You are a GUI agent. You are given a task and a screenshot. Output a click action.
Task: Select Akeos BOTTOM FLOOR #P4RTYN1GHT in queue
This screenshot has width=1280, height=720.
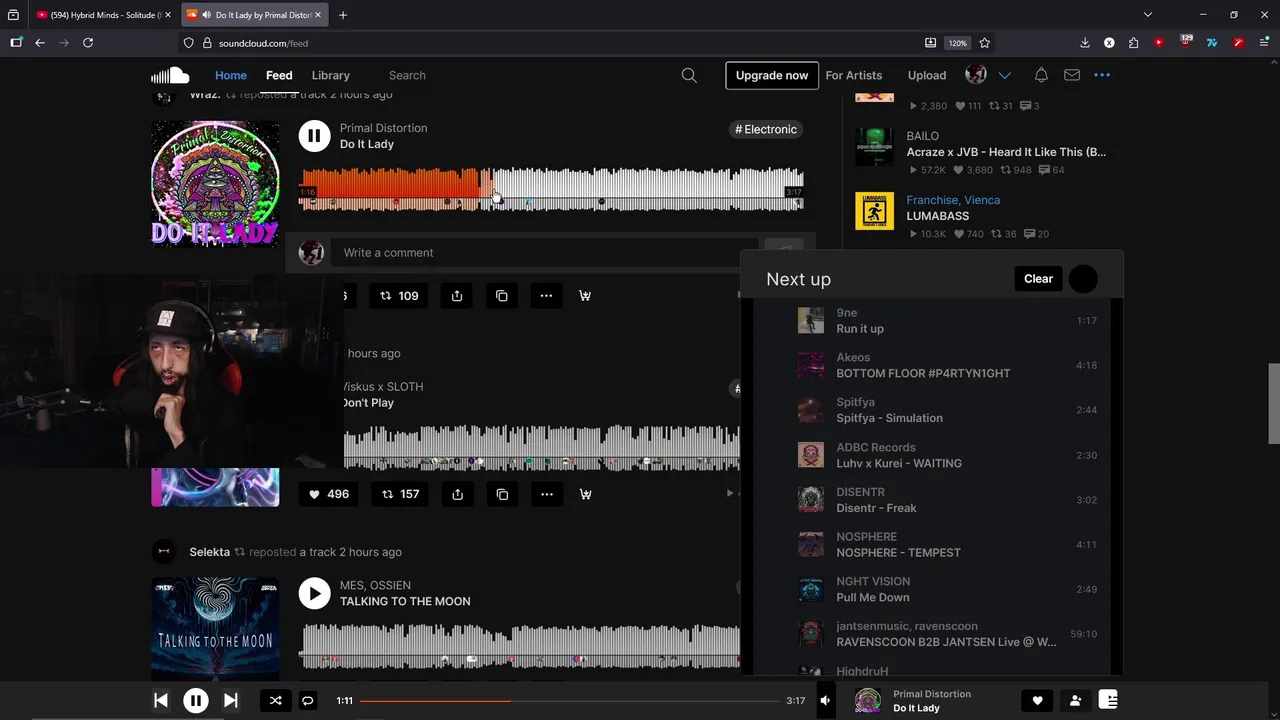[x=948, y=365]
